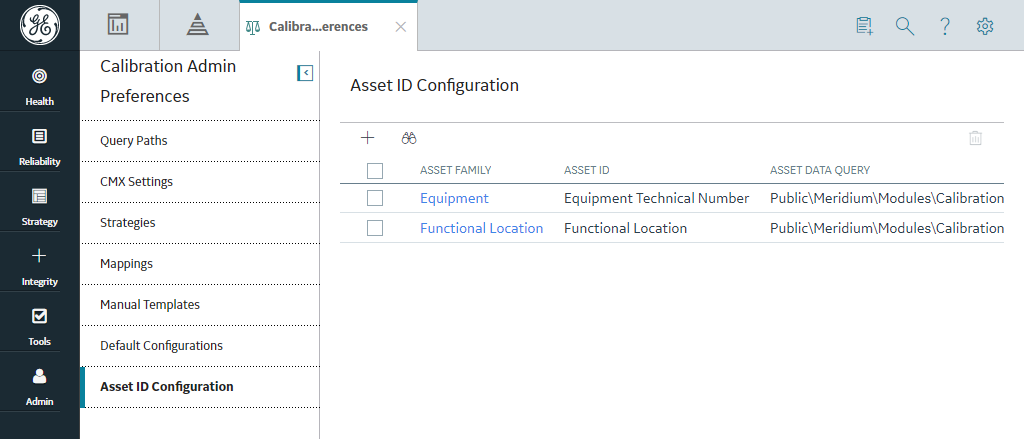
Task: Add a new Asset ID configuration
Action: [x=368, y=138]
